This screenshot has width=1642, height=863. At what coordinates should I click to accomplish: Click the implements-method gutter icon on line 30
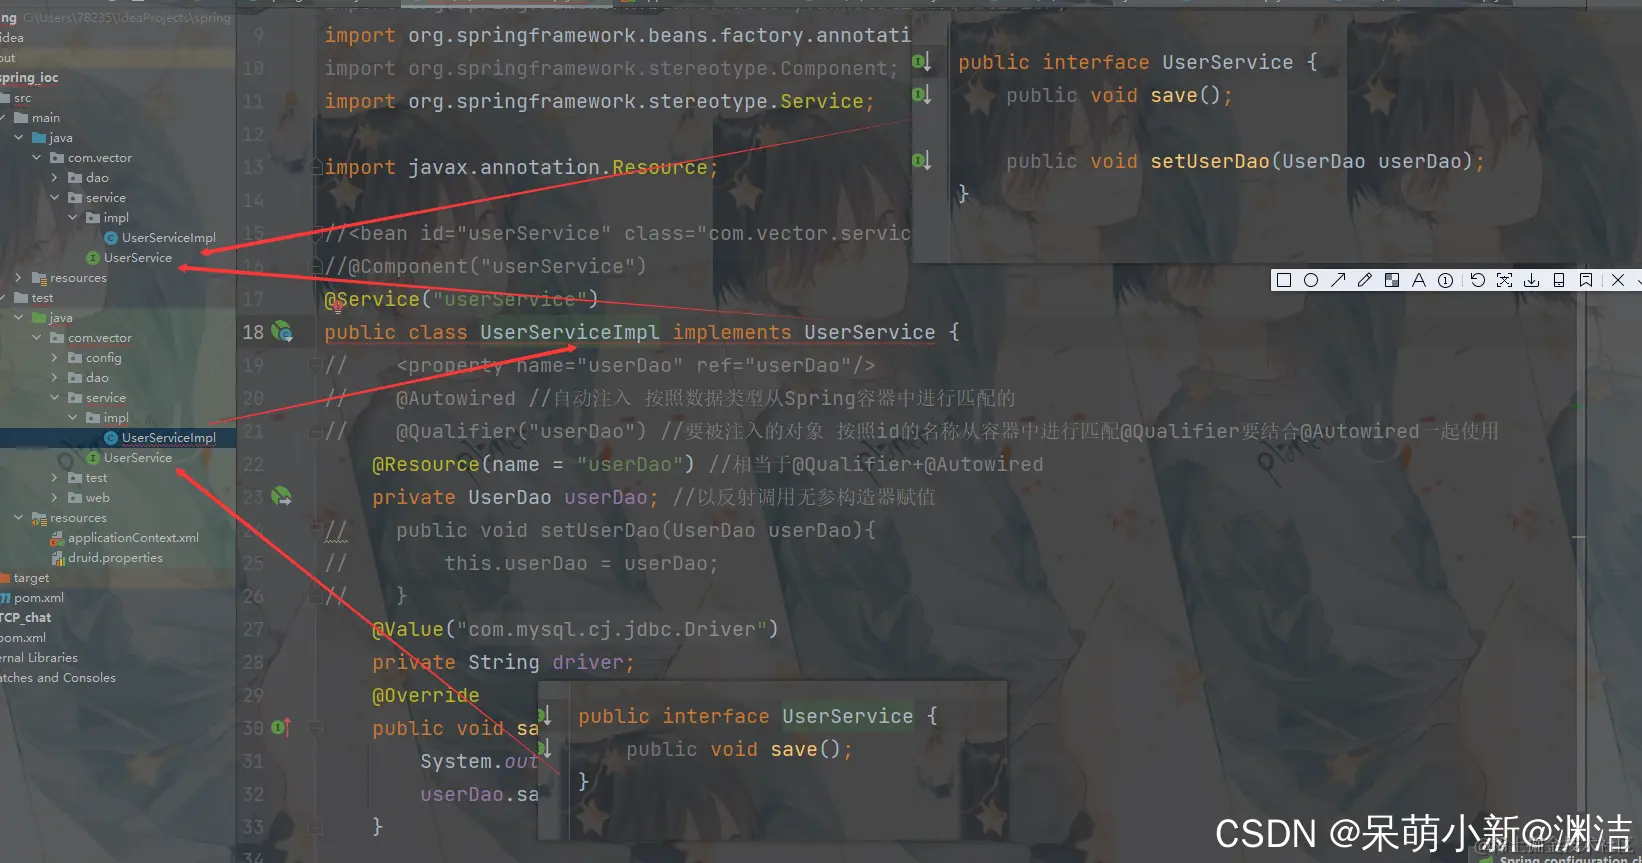point(281,727)
